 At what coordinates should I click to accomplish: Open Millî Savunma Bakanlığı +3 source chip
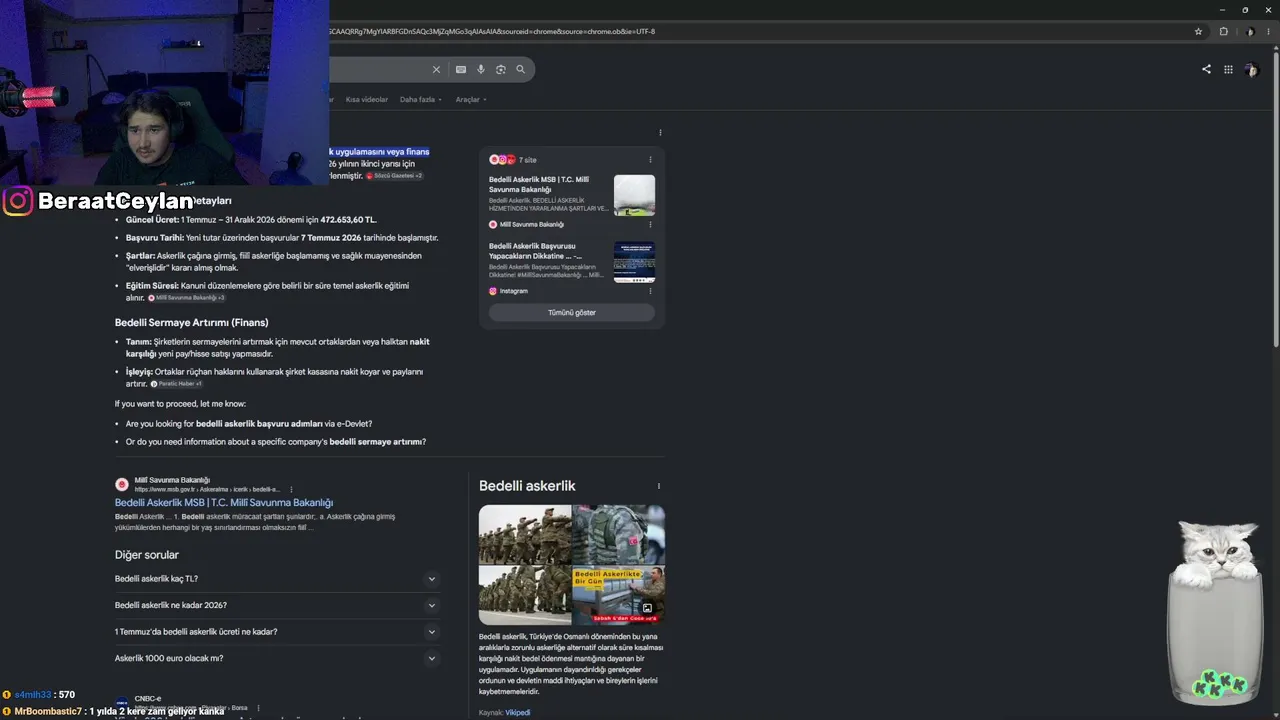click(x=187, y=298)
